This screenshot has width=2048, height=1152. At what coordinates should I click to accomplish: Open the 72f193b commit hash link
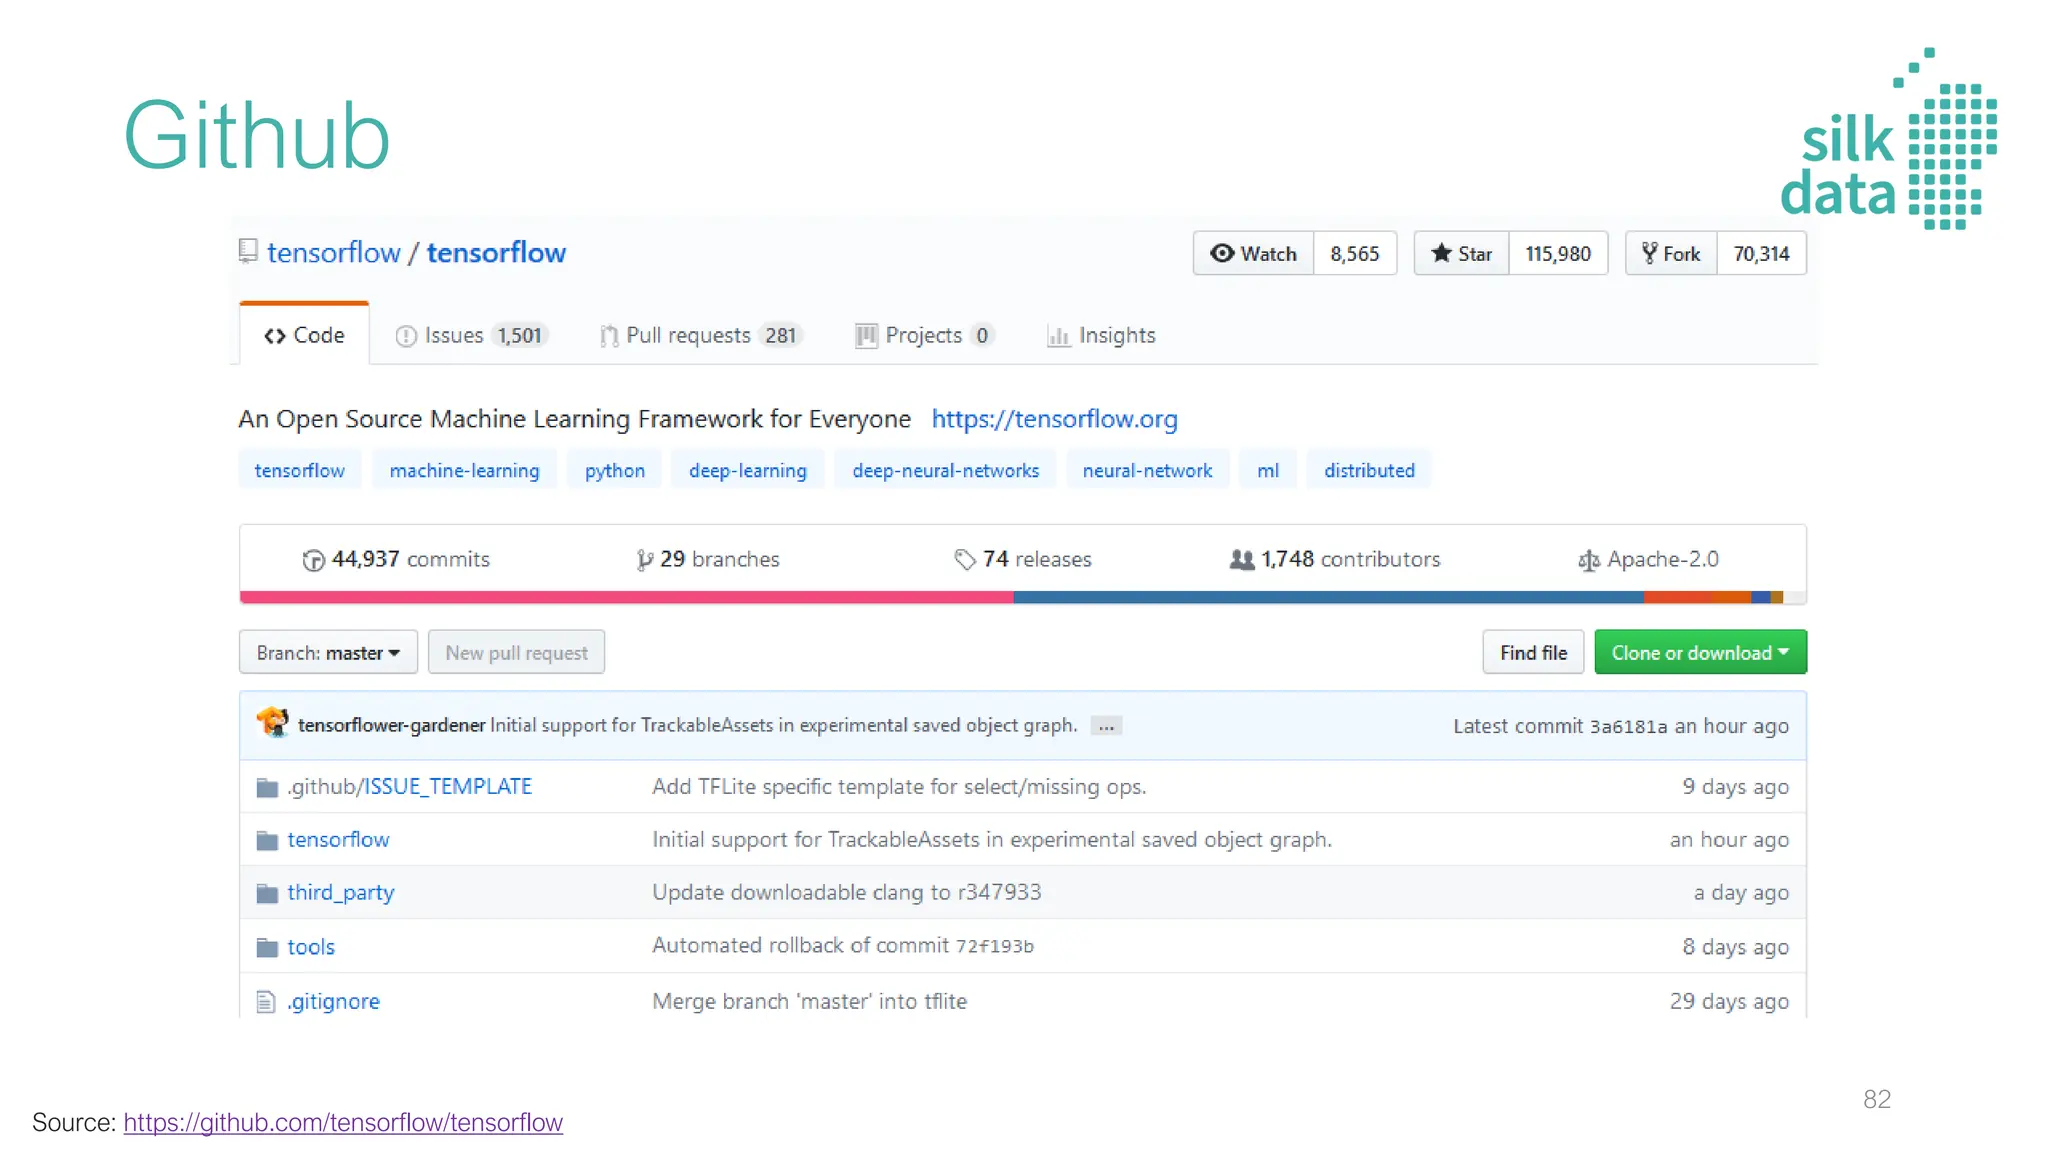click(x=994, y=946)
